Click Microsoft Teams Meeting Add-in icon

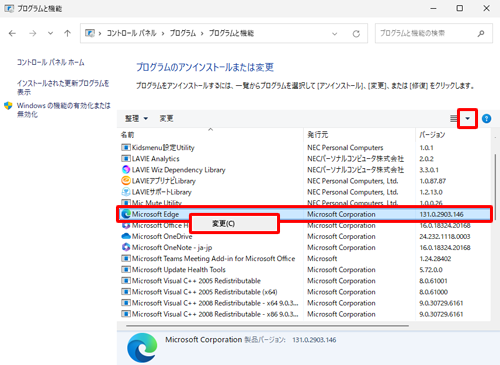click(126, 258)
